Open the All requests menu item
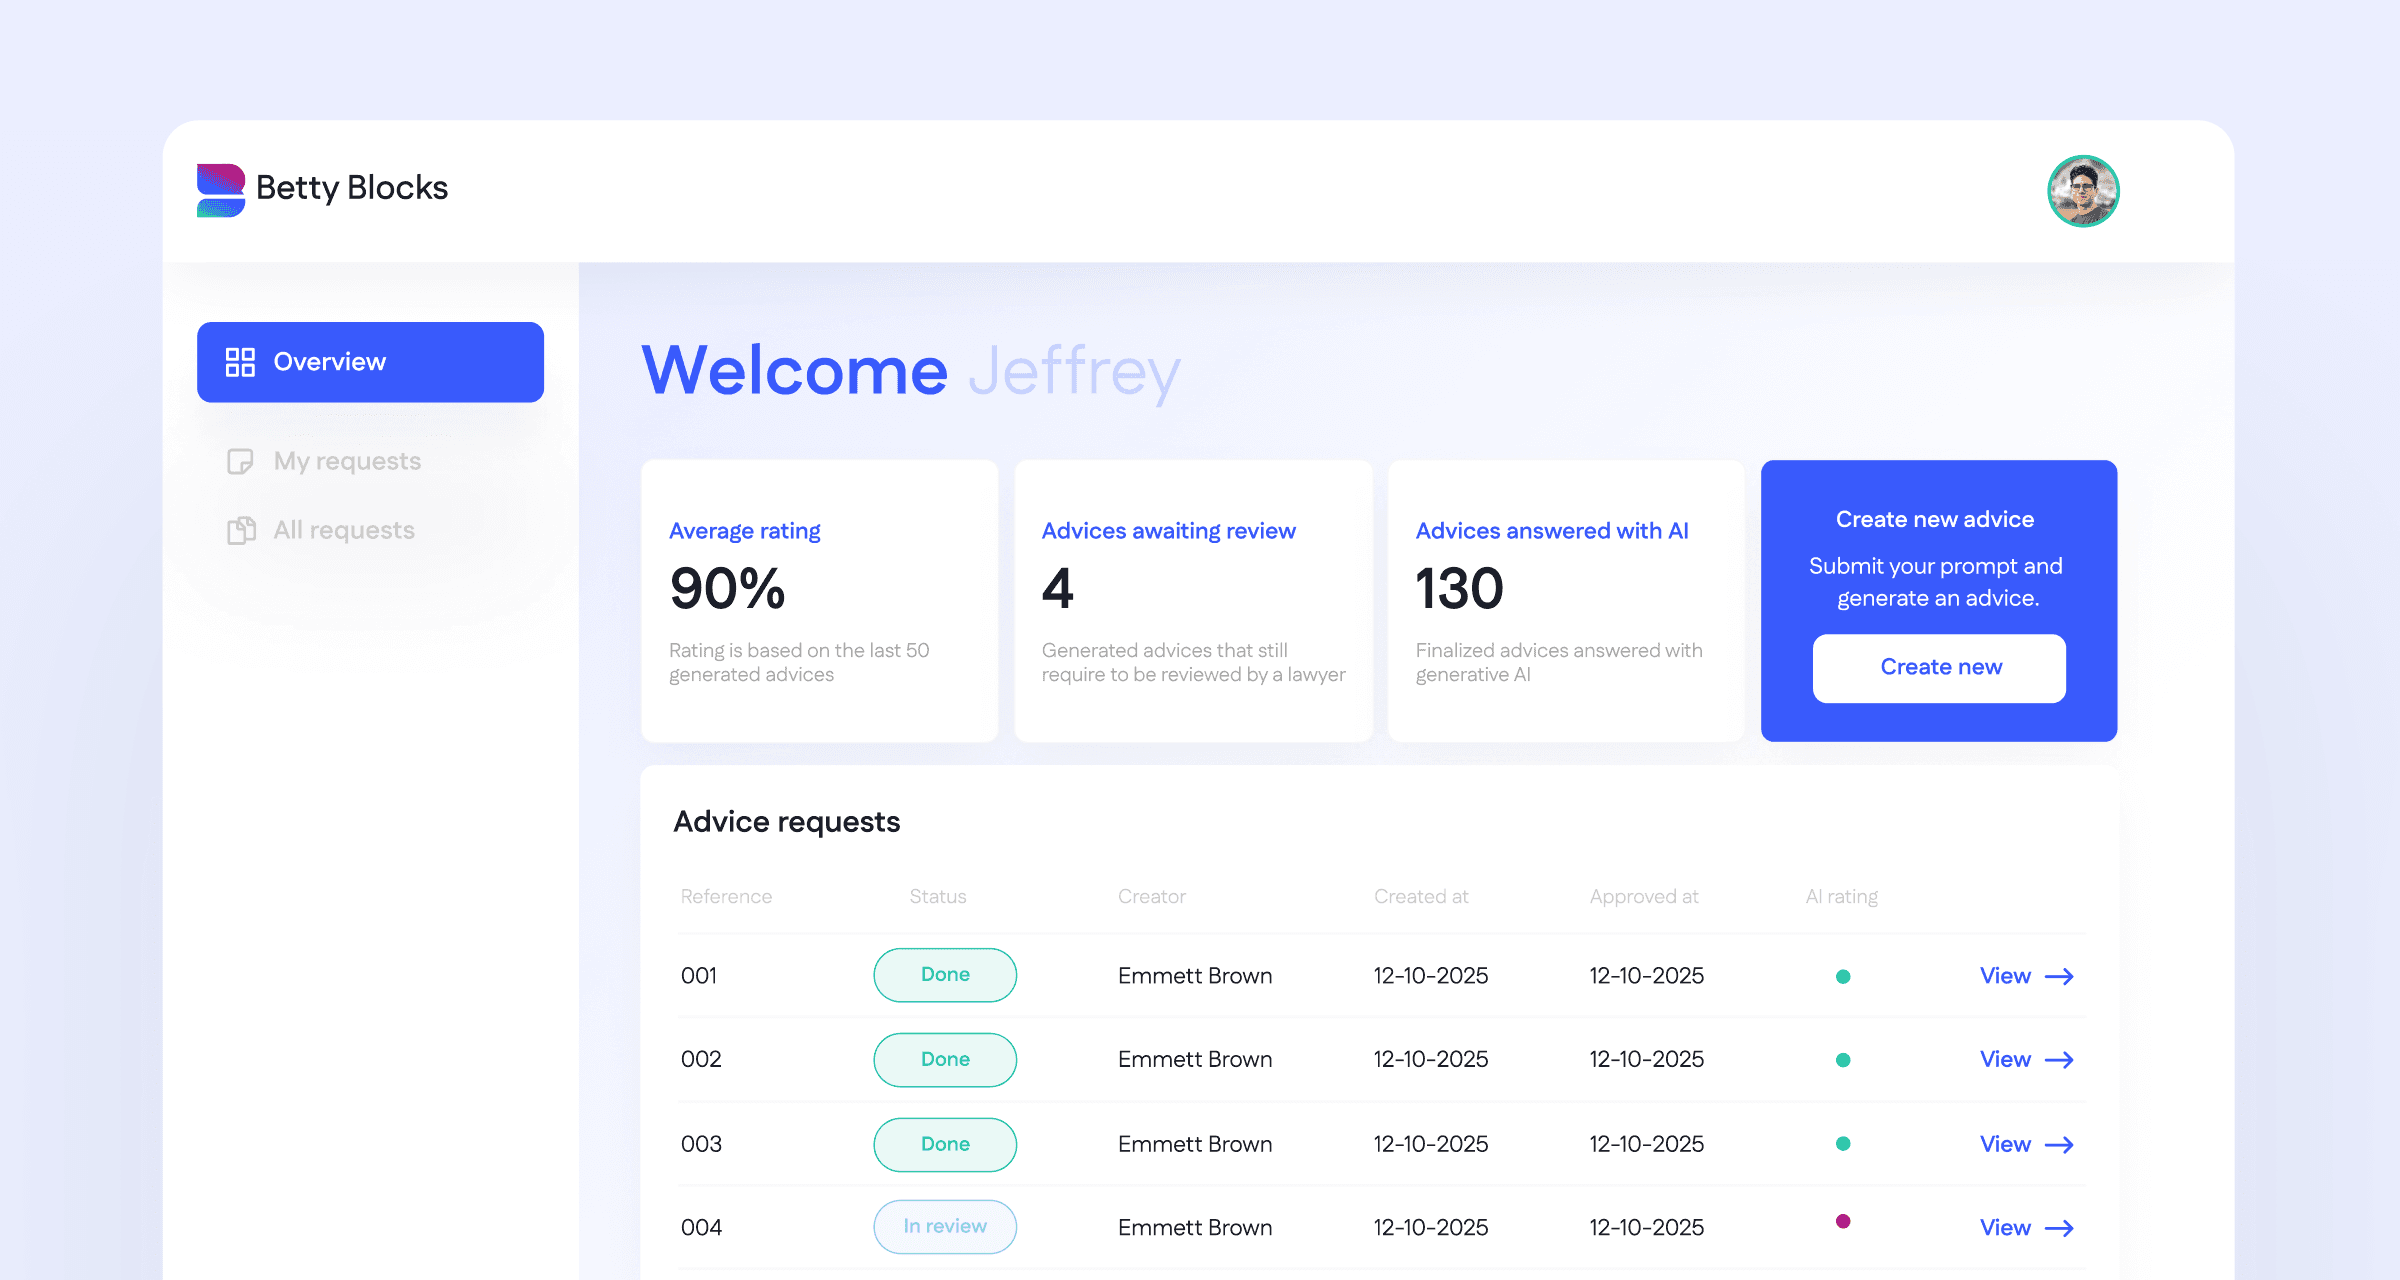 coord(344,530)
